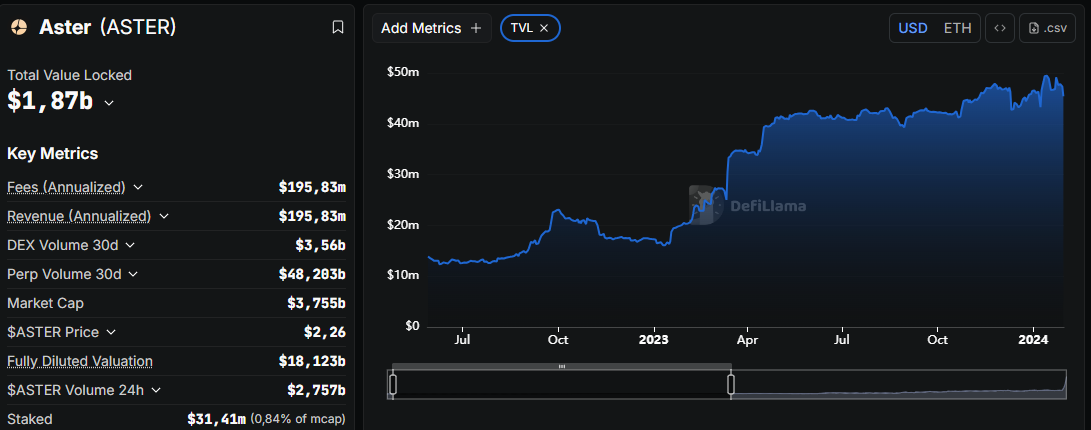Switch chart currency to USD
1091x430 pixels.
tap(913, 29)
